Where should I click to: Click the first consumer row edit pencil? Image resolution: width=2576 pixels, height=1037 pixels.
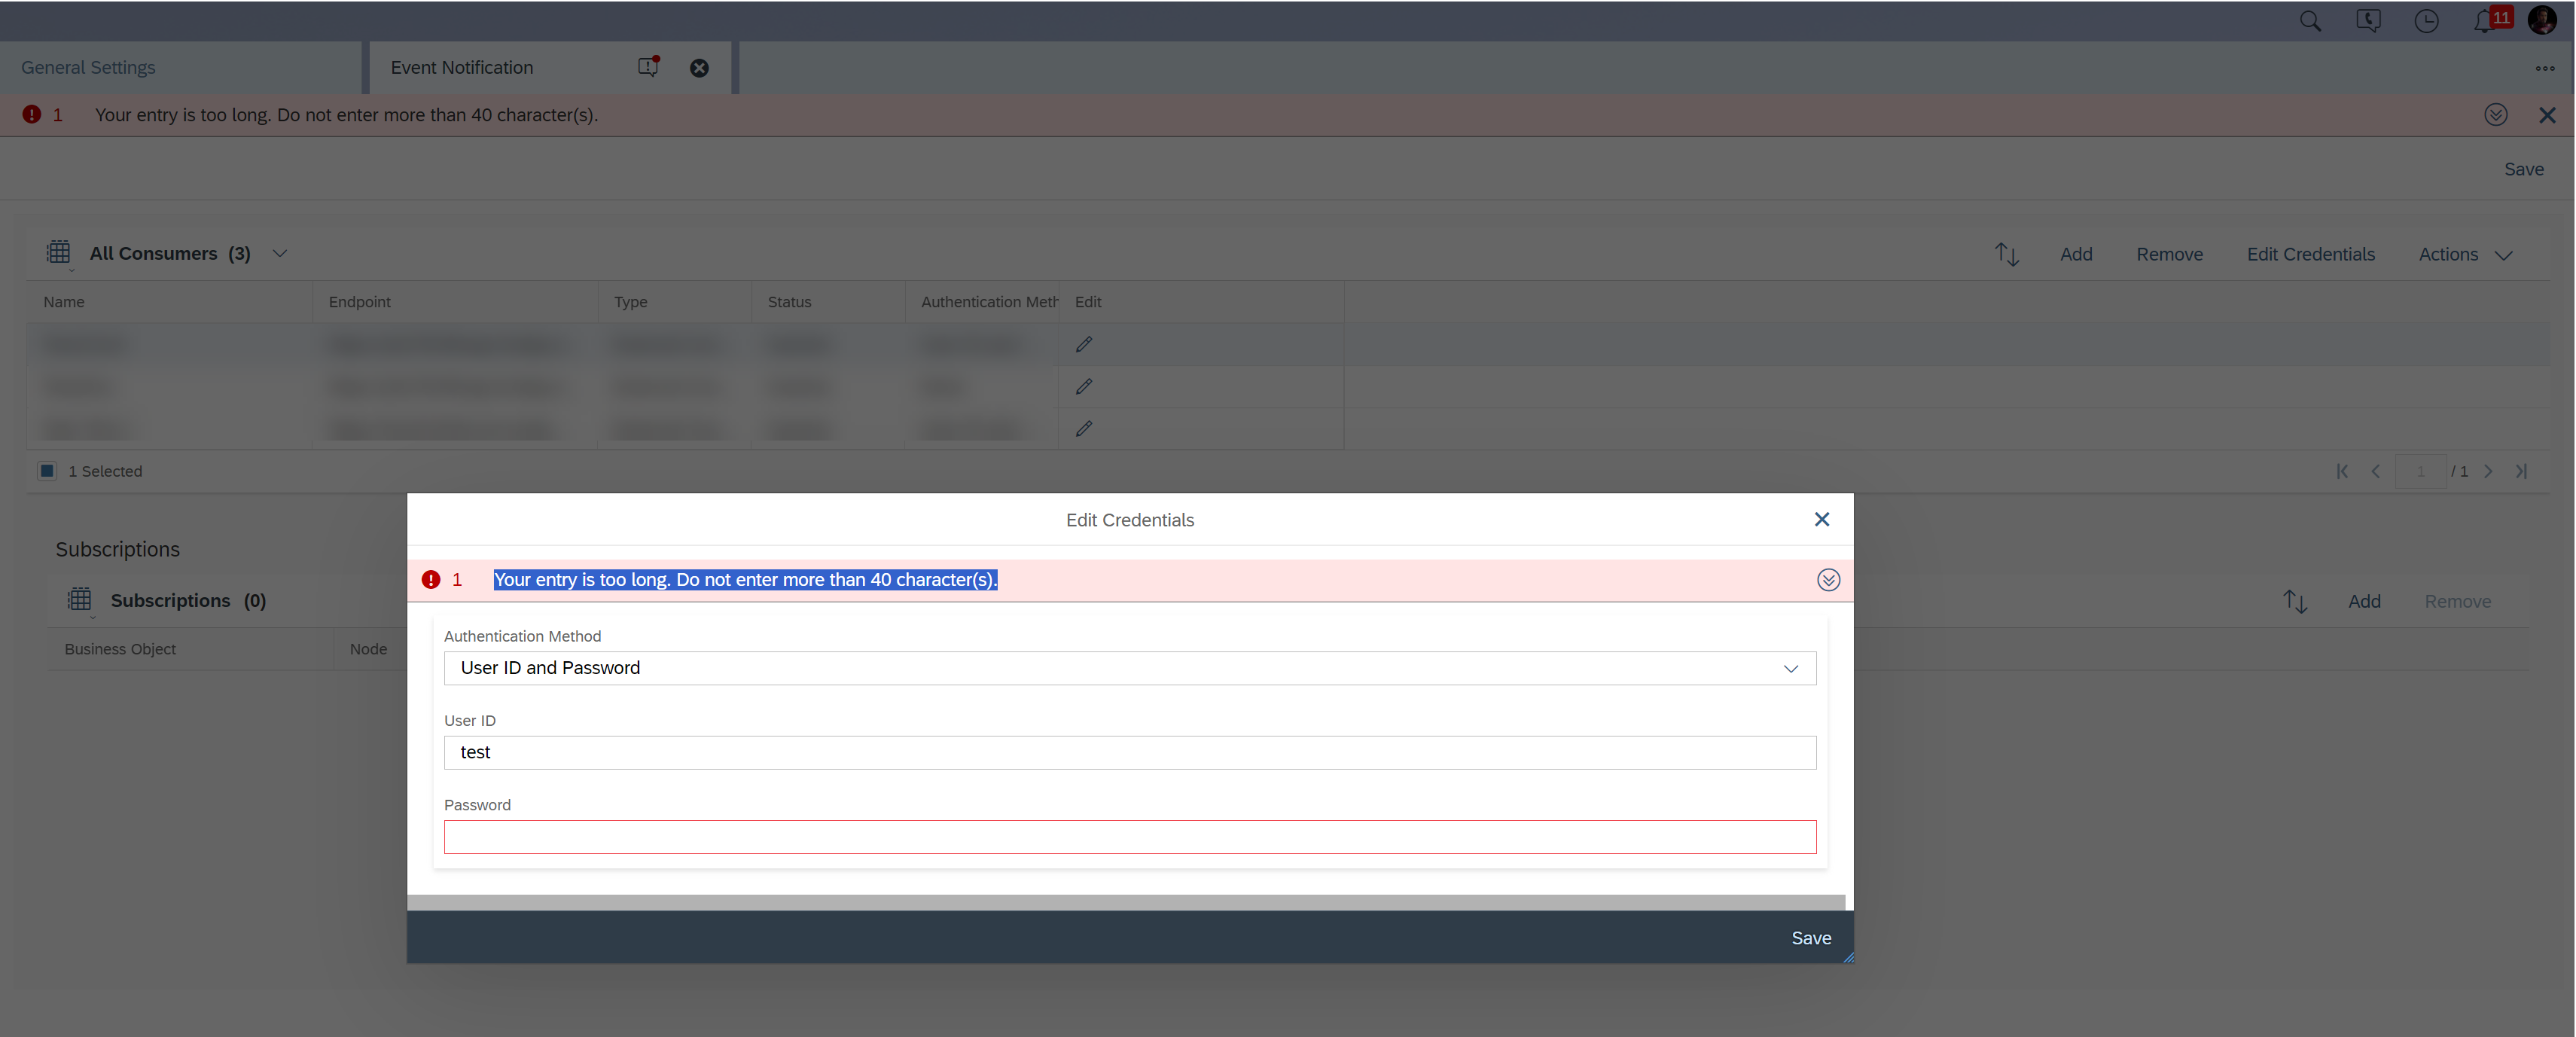[1084, 345]
